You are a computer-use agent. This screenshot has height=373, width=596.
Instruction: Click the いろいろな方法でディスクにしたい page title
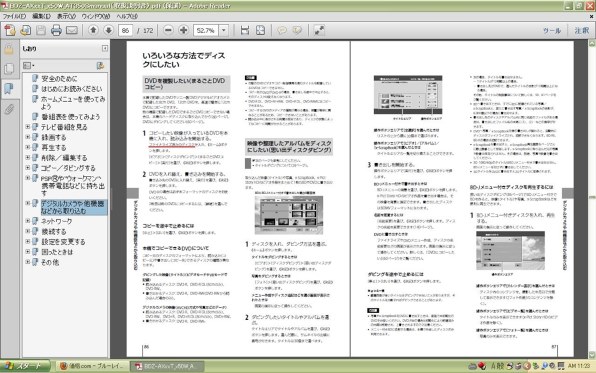(x=184, y=60)
